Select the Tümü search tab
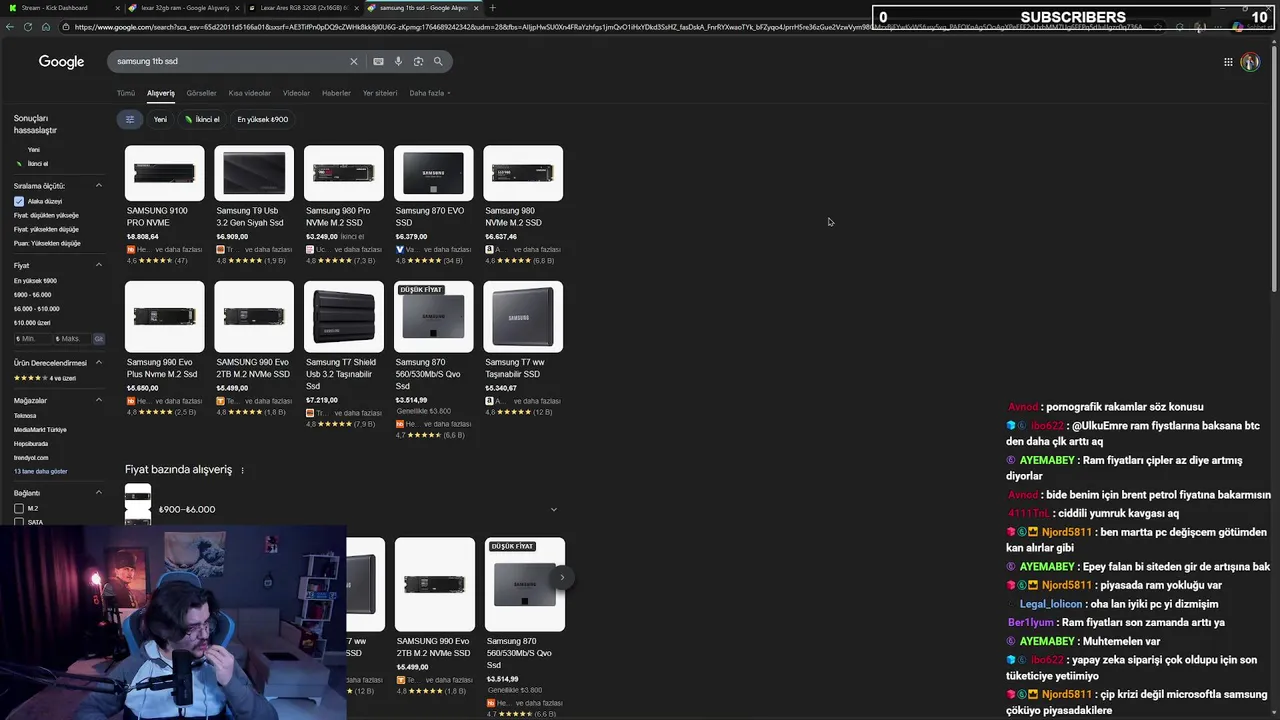This screenshot has width=1280, height=720. [125, 93]
